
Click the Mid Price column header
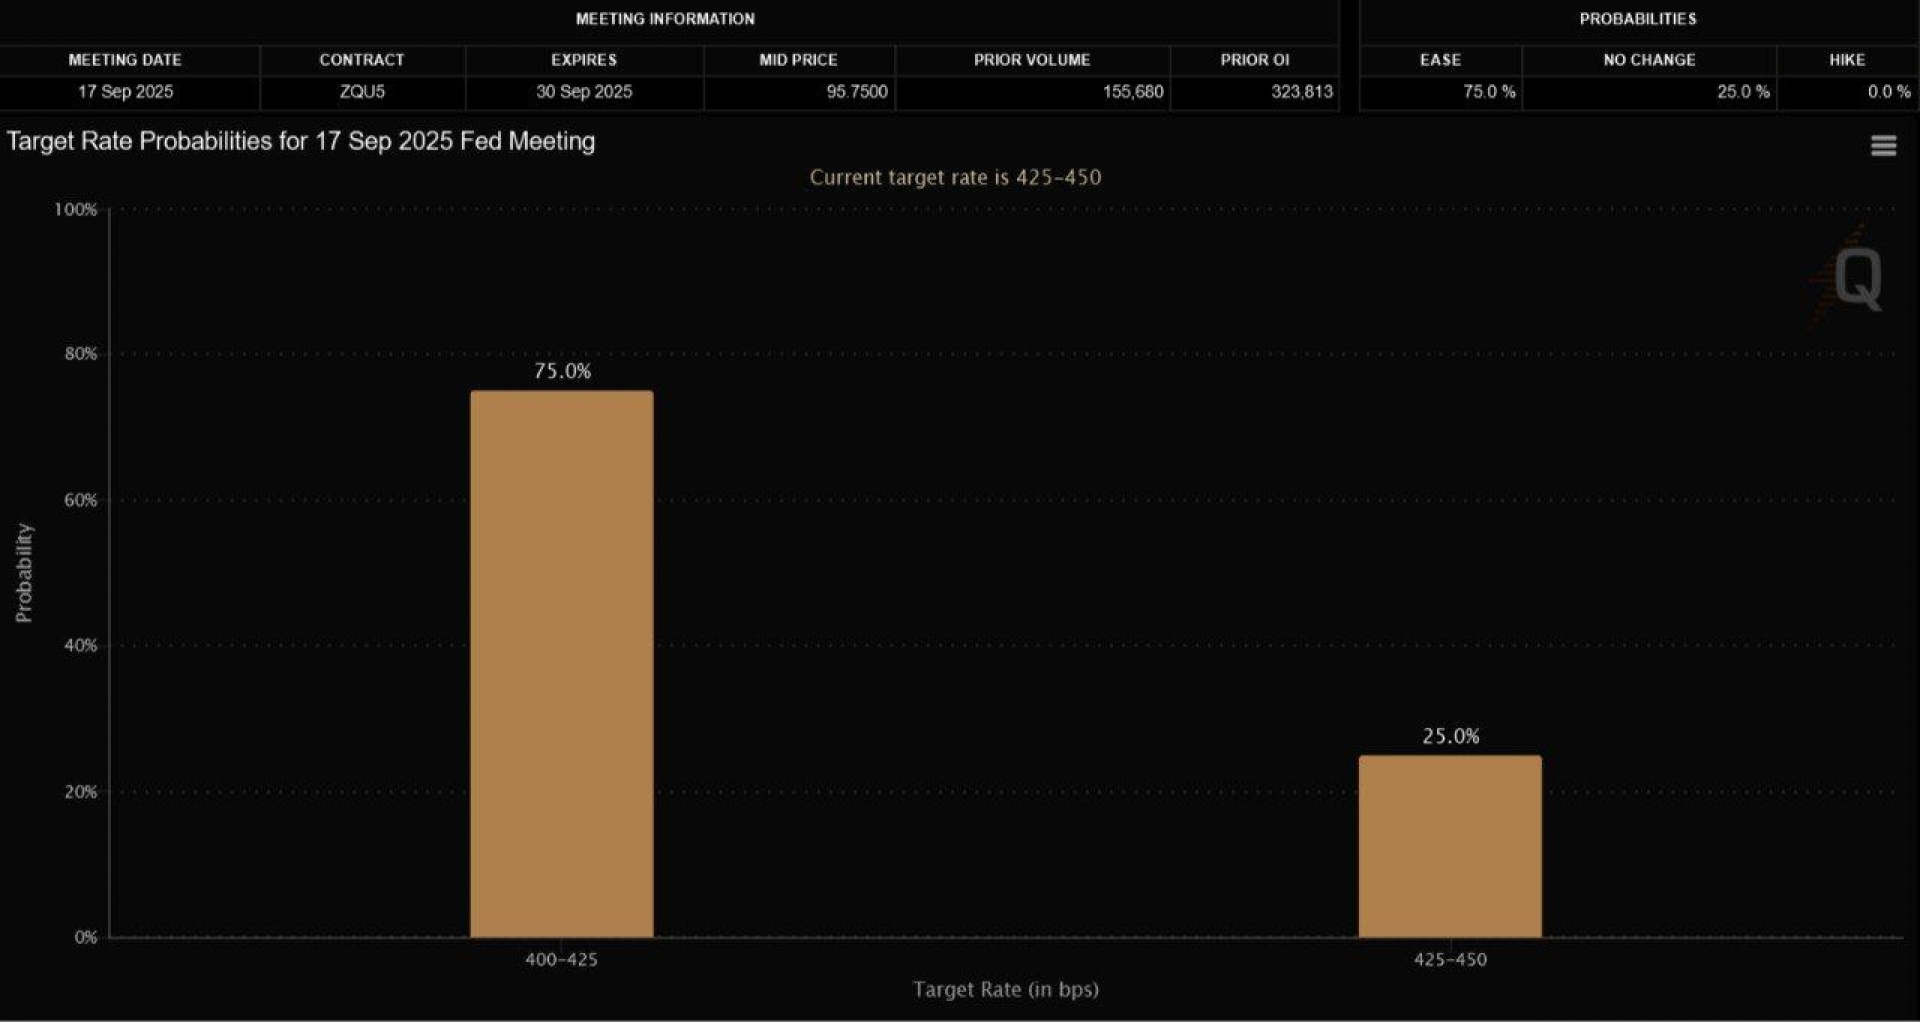(x=798, y=60)
